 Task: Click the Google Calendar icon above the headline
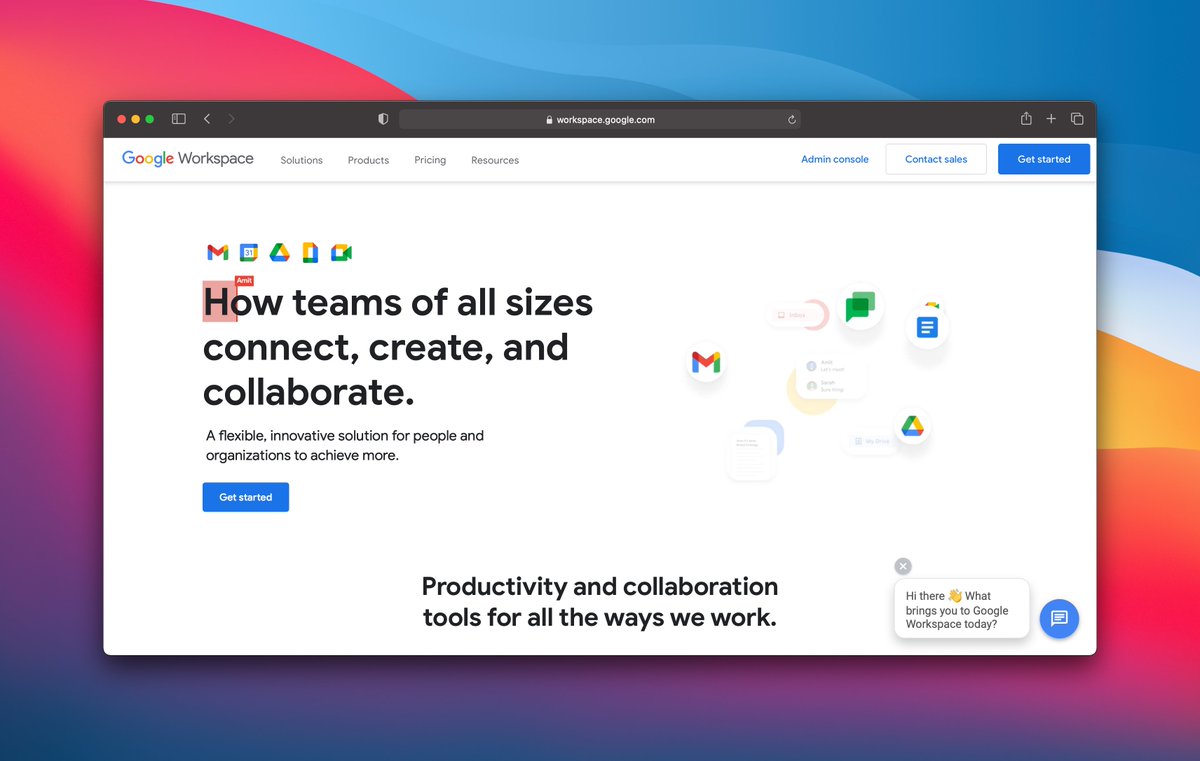coord(249,253)
